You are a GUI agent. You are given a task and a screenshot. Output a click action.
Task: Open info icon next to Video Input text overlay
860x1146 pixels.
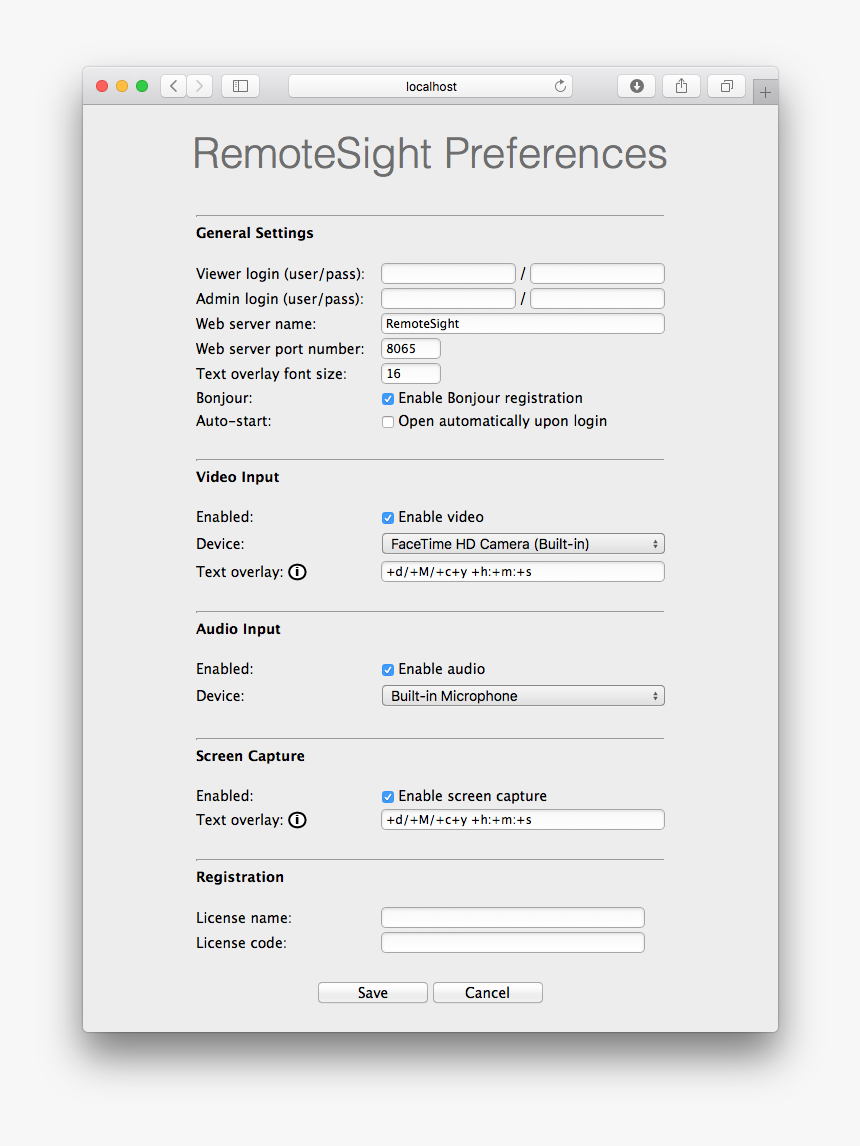pyautogui.click(x=297, y=572)
